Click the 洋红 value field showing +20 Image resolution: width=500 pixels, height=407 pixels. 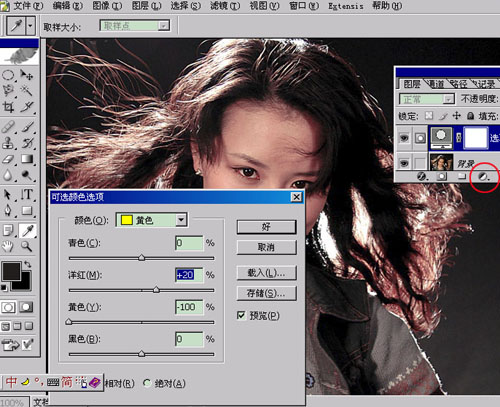(x=189, y=275)
